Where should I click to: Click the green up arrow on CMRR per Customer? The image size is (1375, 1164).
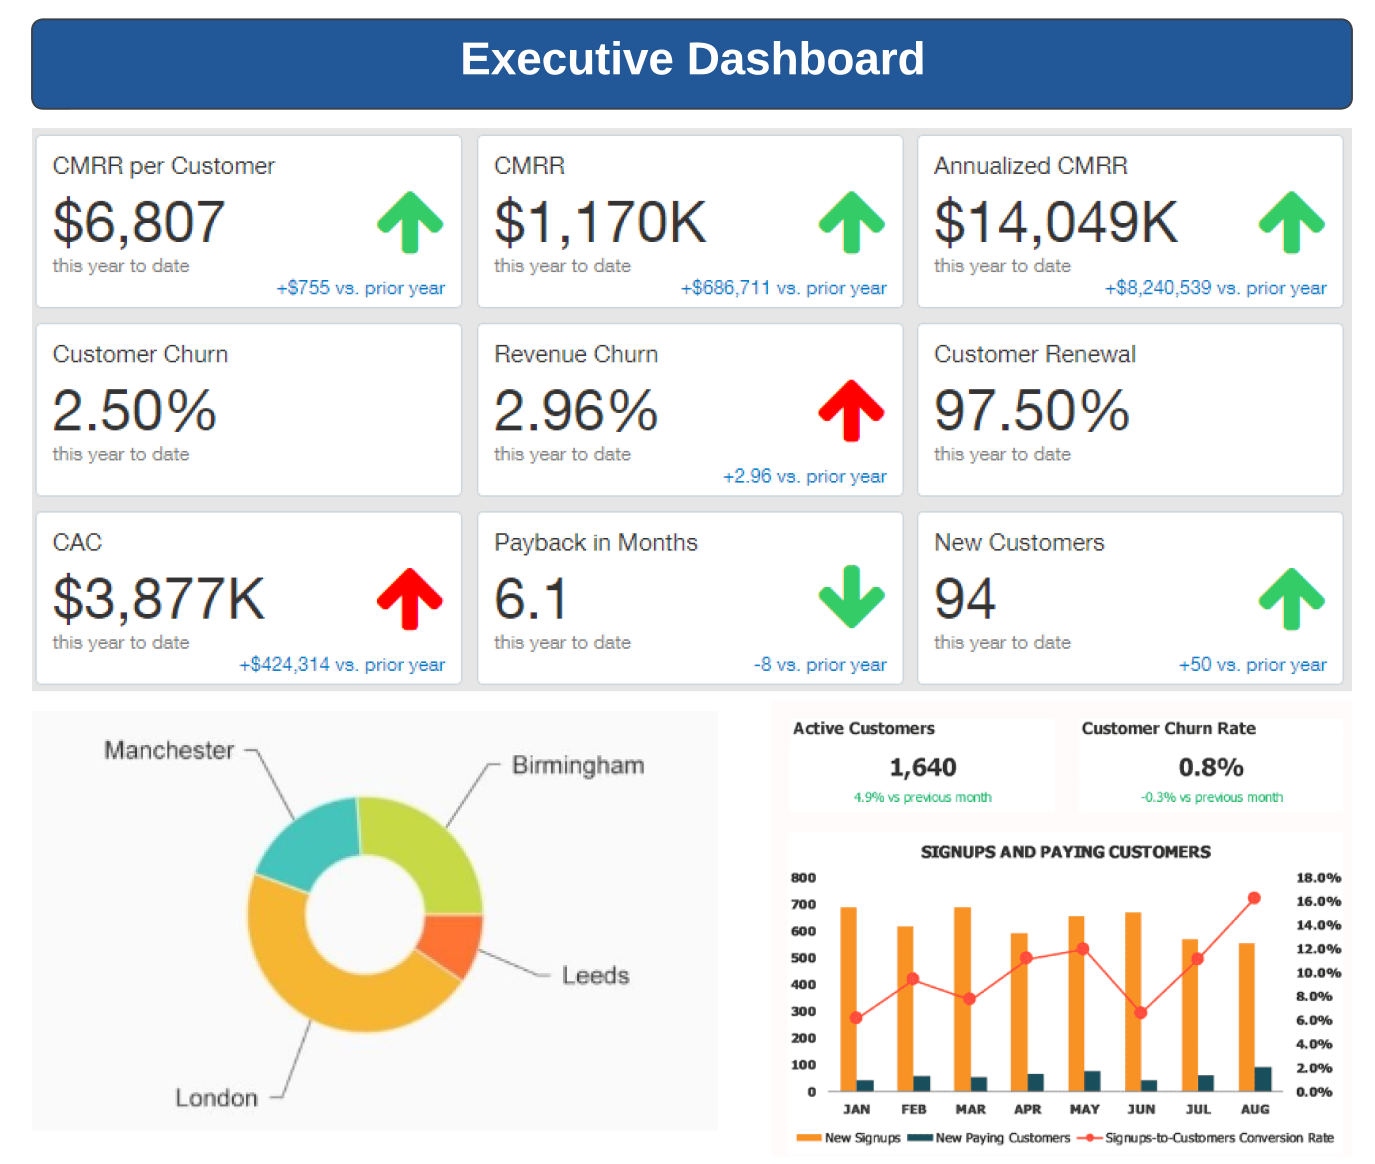click(x=409, y=220)
